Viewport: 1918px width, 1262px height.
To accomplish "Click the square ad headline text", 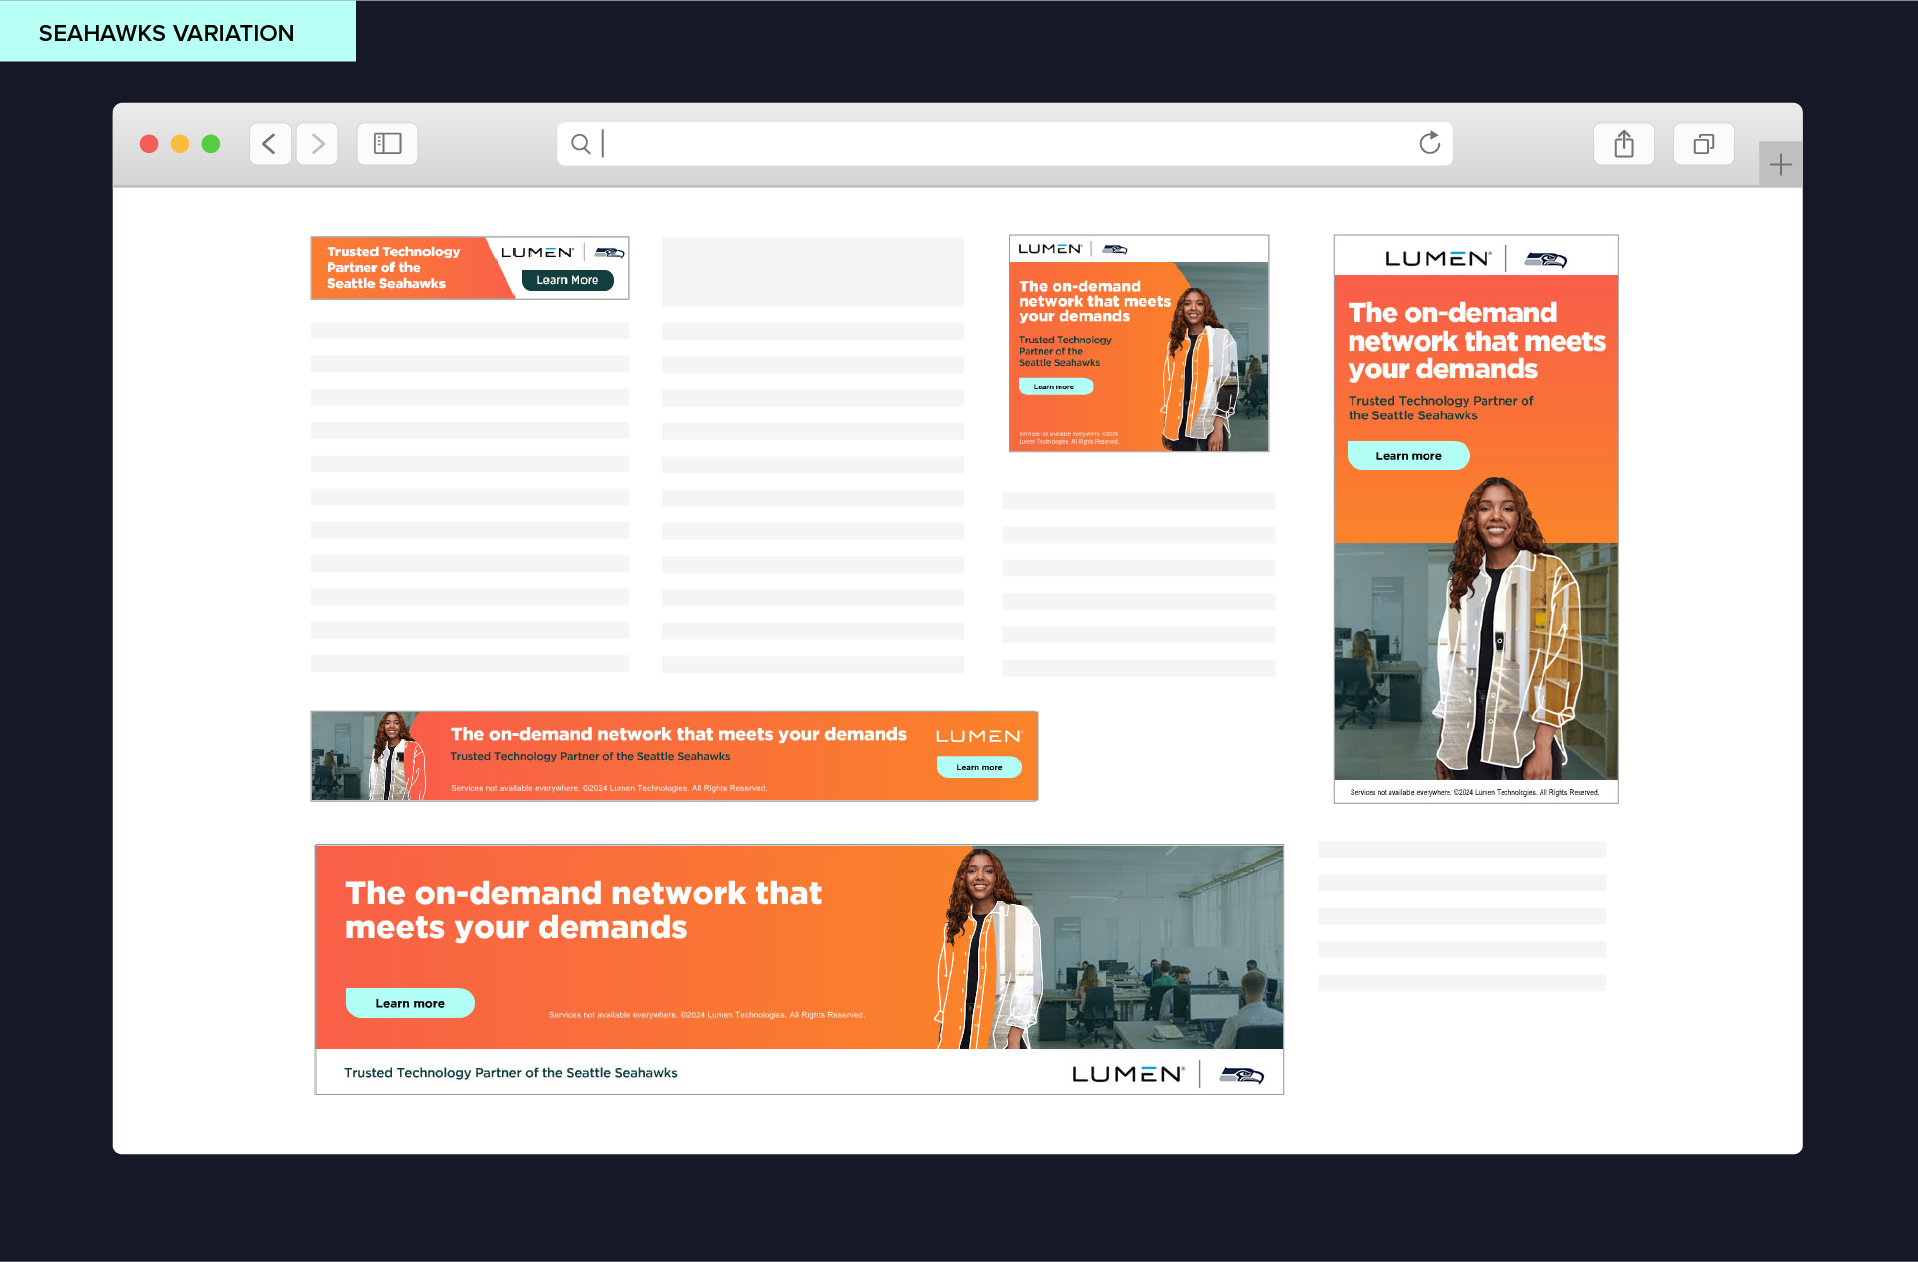I will (1095, 301).
